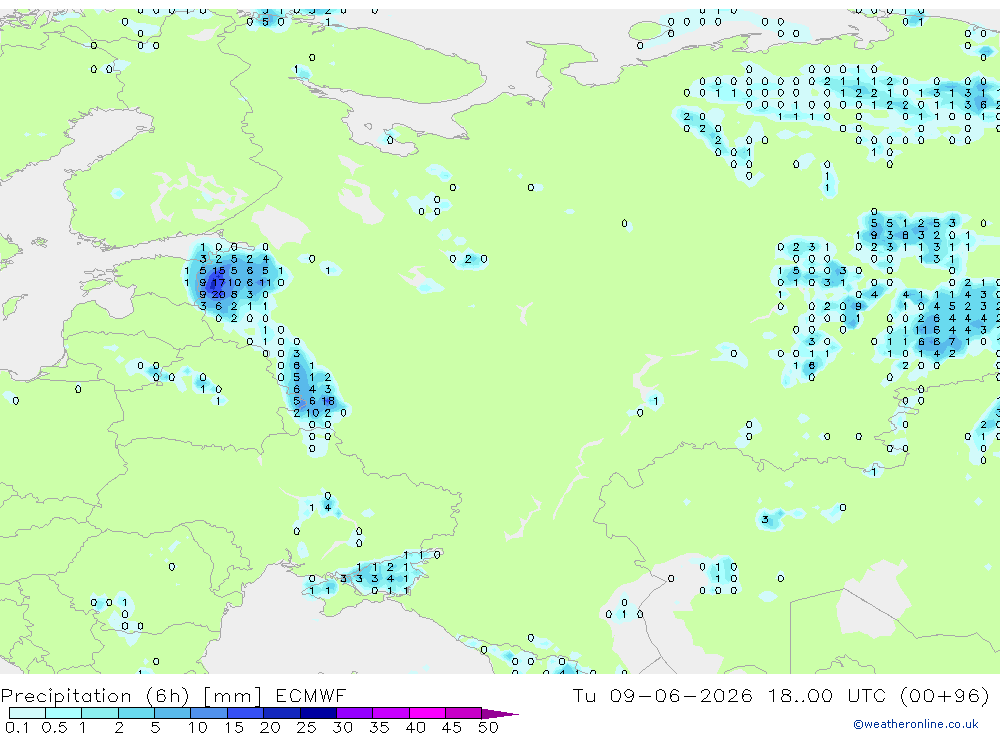Select the 45–50 mm legend swatch
The width and height of the screenshot is (1000, 733).
point(464,713)
